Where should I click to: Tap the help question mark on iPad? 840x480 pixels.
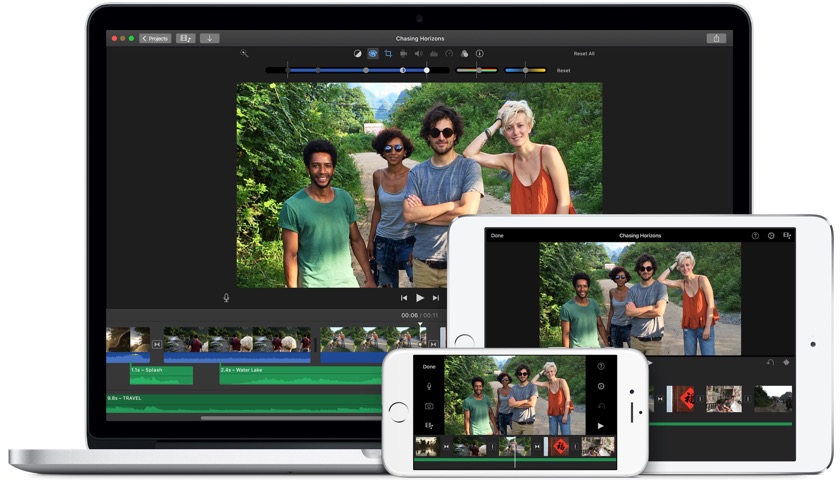click(x=755, y=236)
